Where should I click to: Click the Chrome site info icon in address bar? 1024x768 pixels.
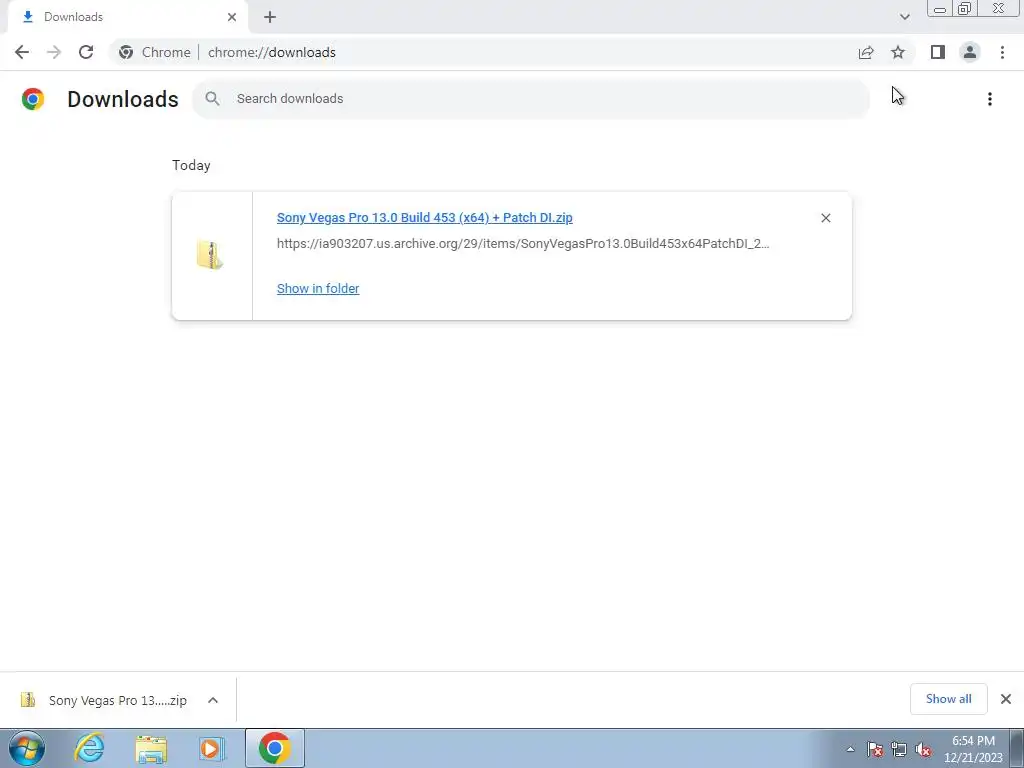click(126, 52)
